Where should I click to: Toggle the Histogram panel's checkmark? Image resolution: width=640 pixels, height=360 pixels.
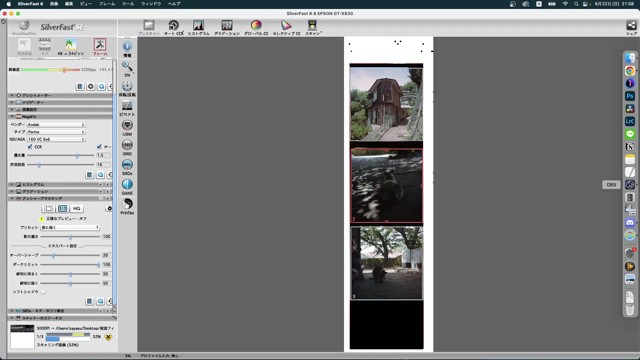click(101, 184)
